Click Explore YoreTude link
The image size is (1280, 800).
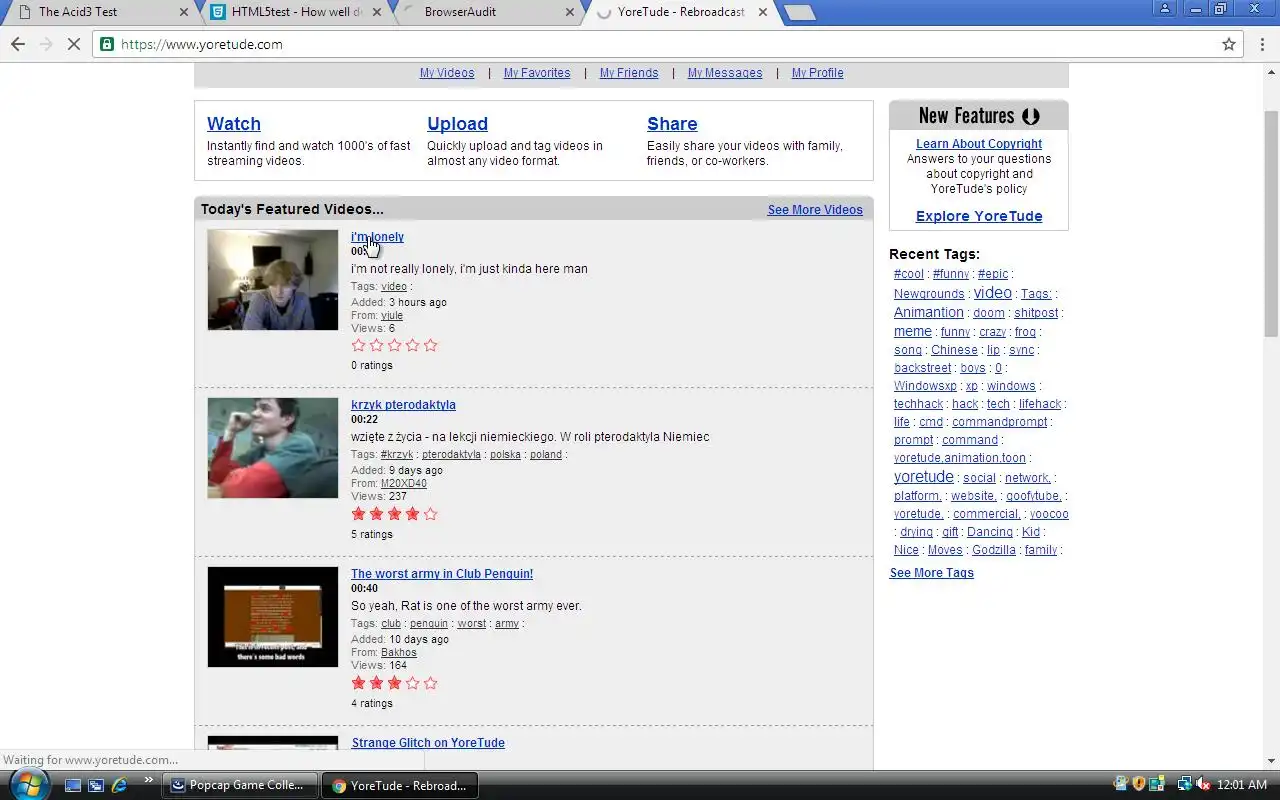tap(979, 216)
